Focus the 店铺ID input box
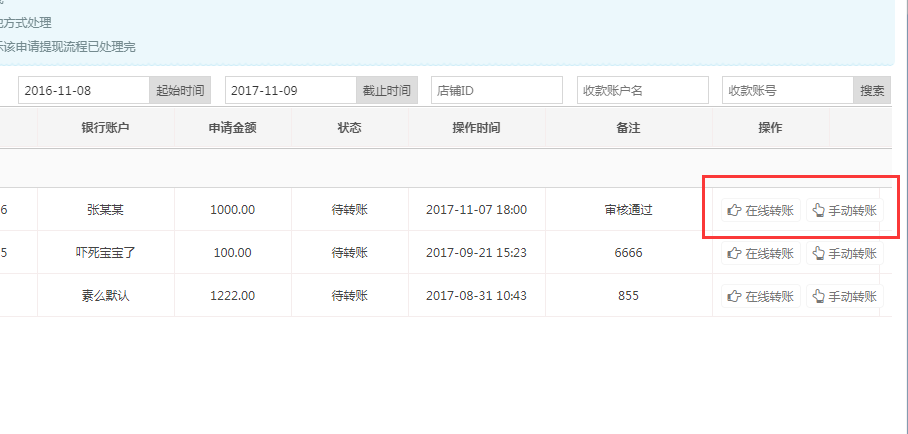Viewport: 908px width, 434px height. [x=497, y=90]
